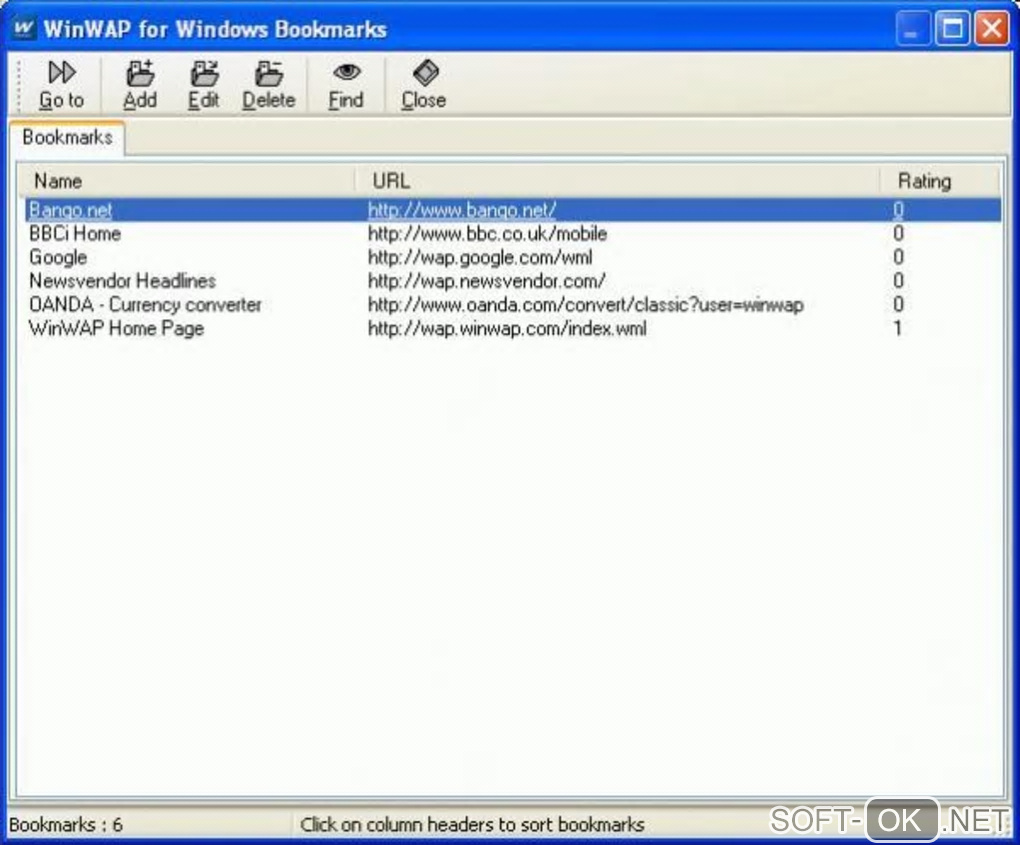Click rating 1 of WinWAP Home Page
1020x845 pixels.
(x=898, y=328)
